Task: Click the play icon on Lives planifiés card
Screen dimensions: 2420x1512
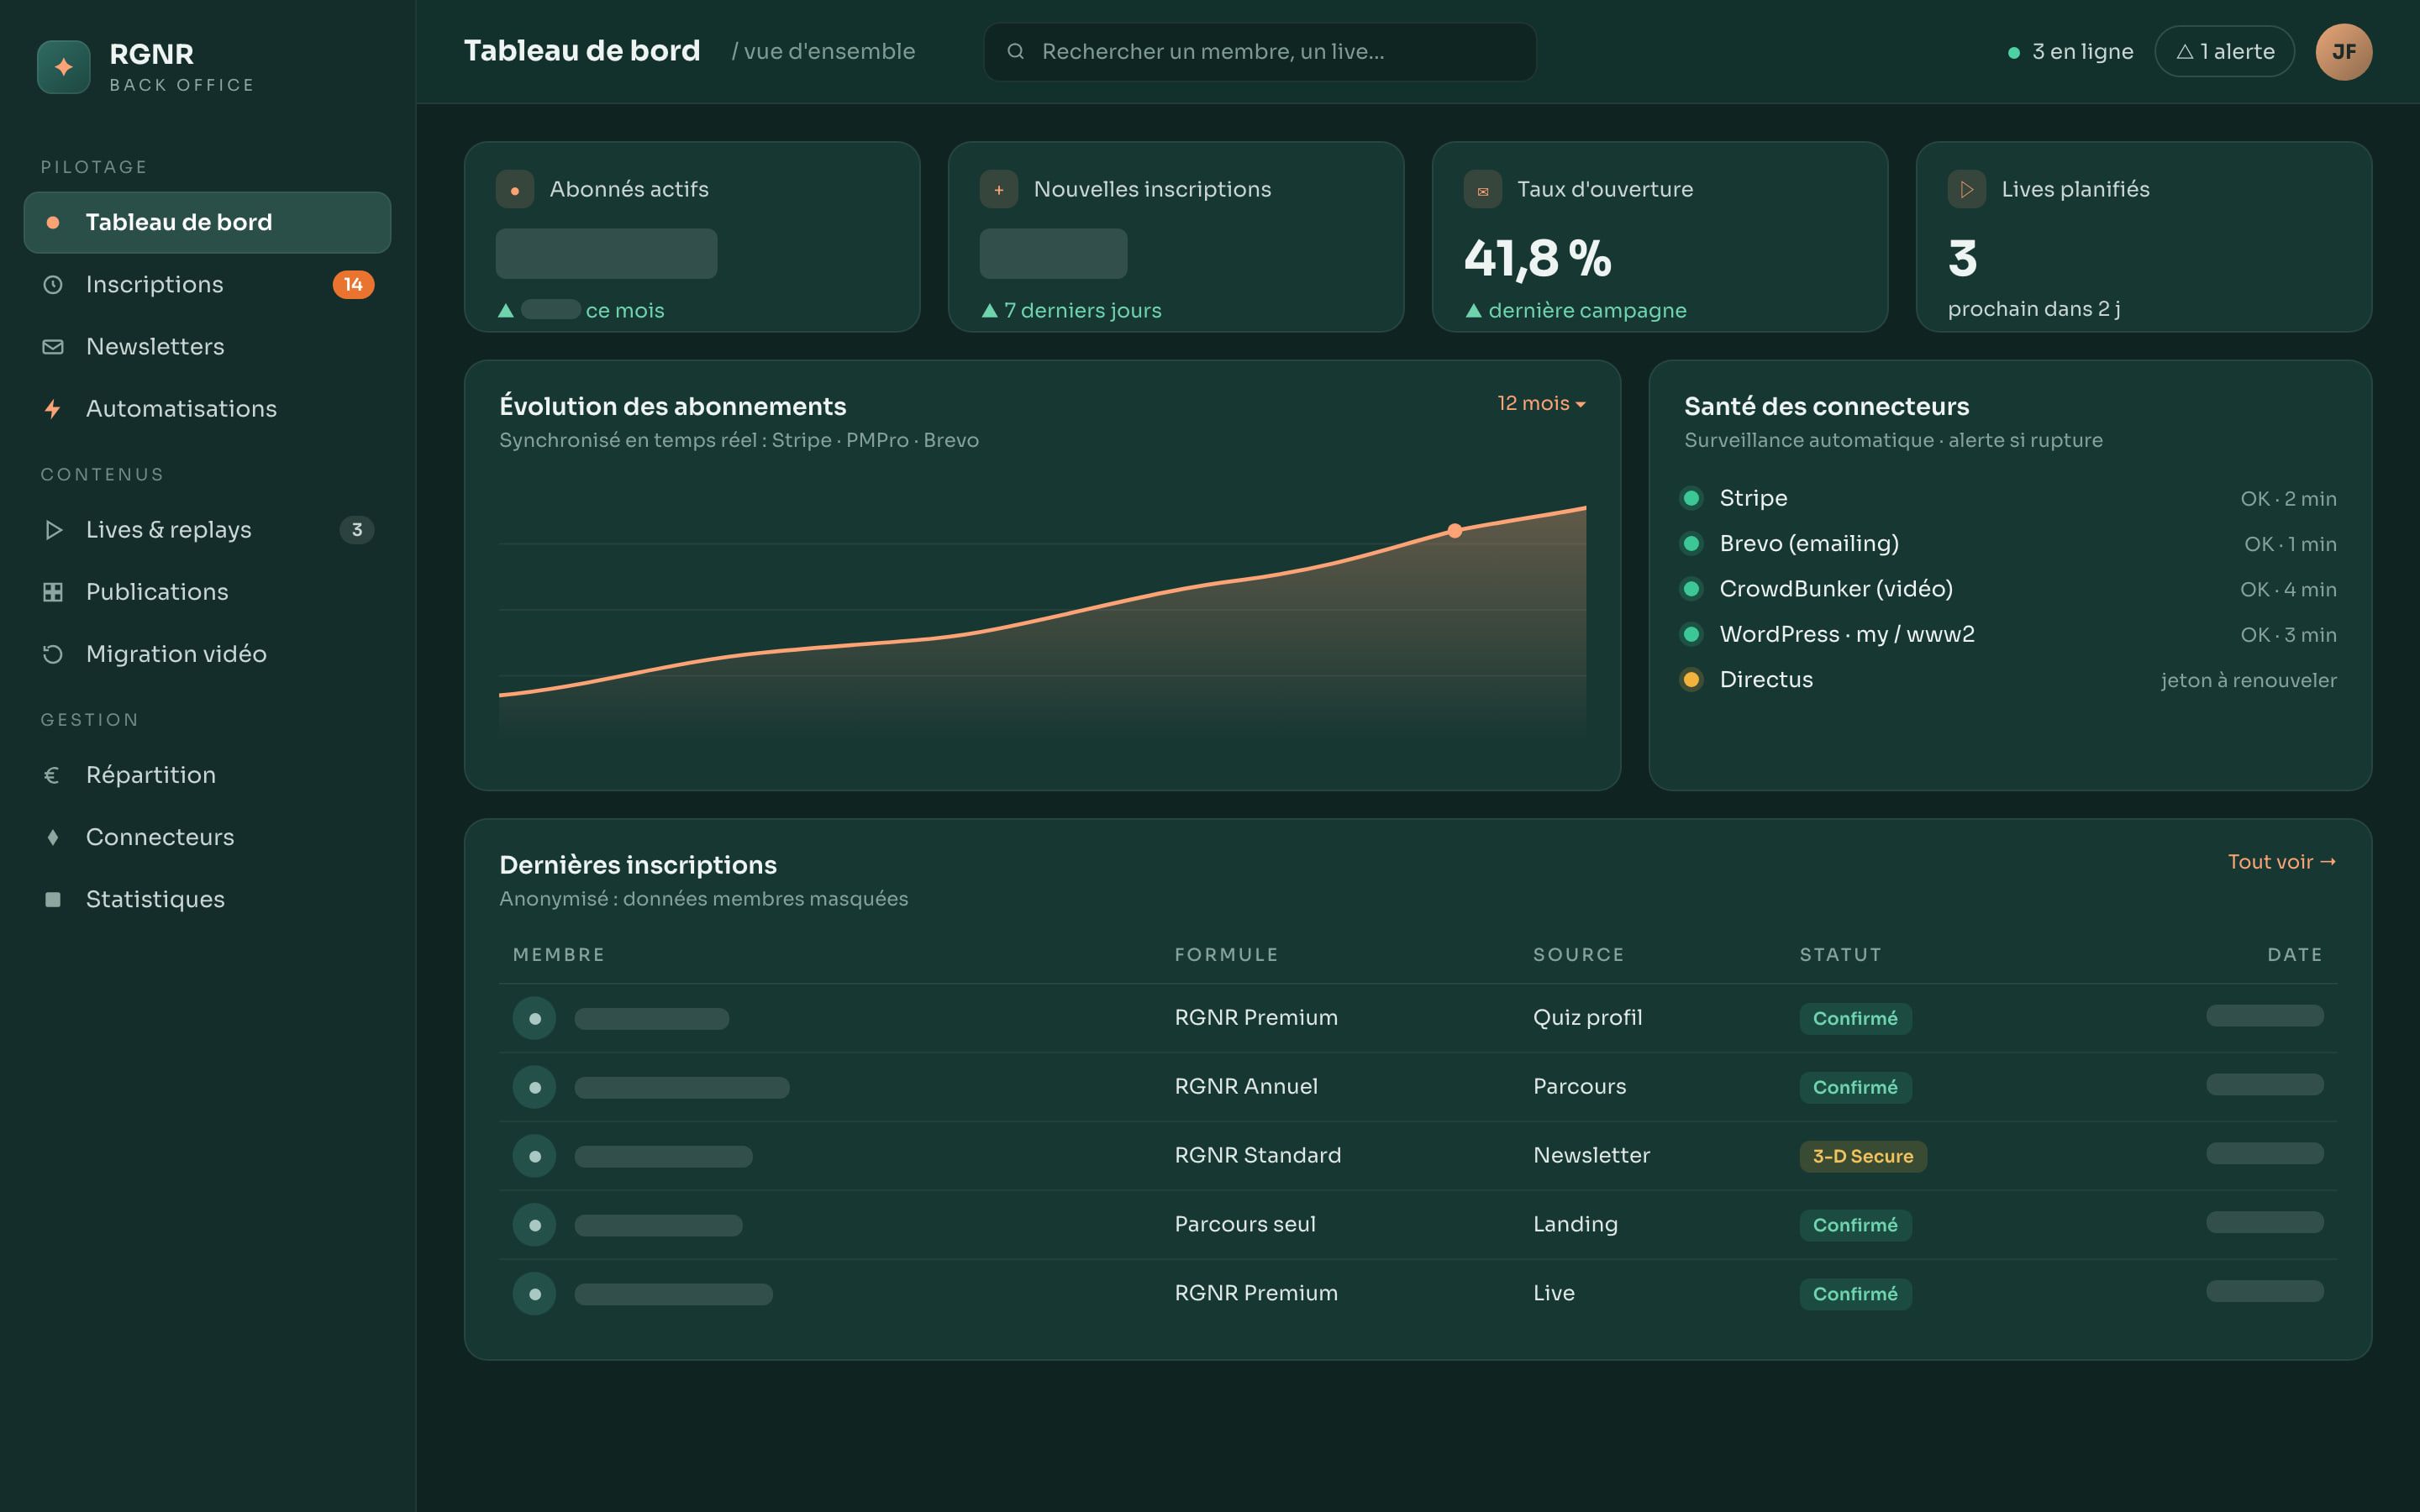Action: click(1967, 189)
